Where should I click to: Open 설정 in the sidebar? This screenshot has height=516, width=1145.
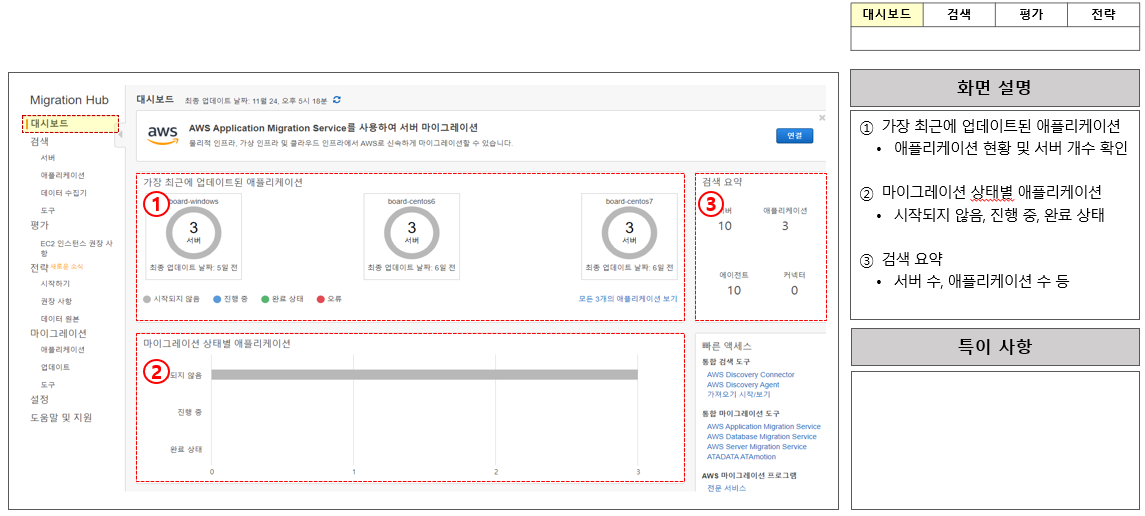click(x=40, y=400)
